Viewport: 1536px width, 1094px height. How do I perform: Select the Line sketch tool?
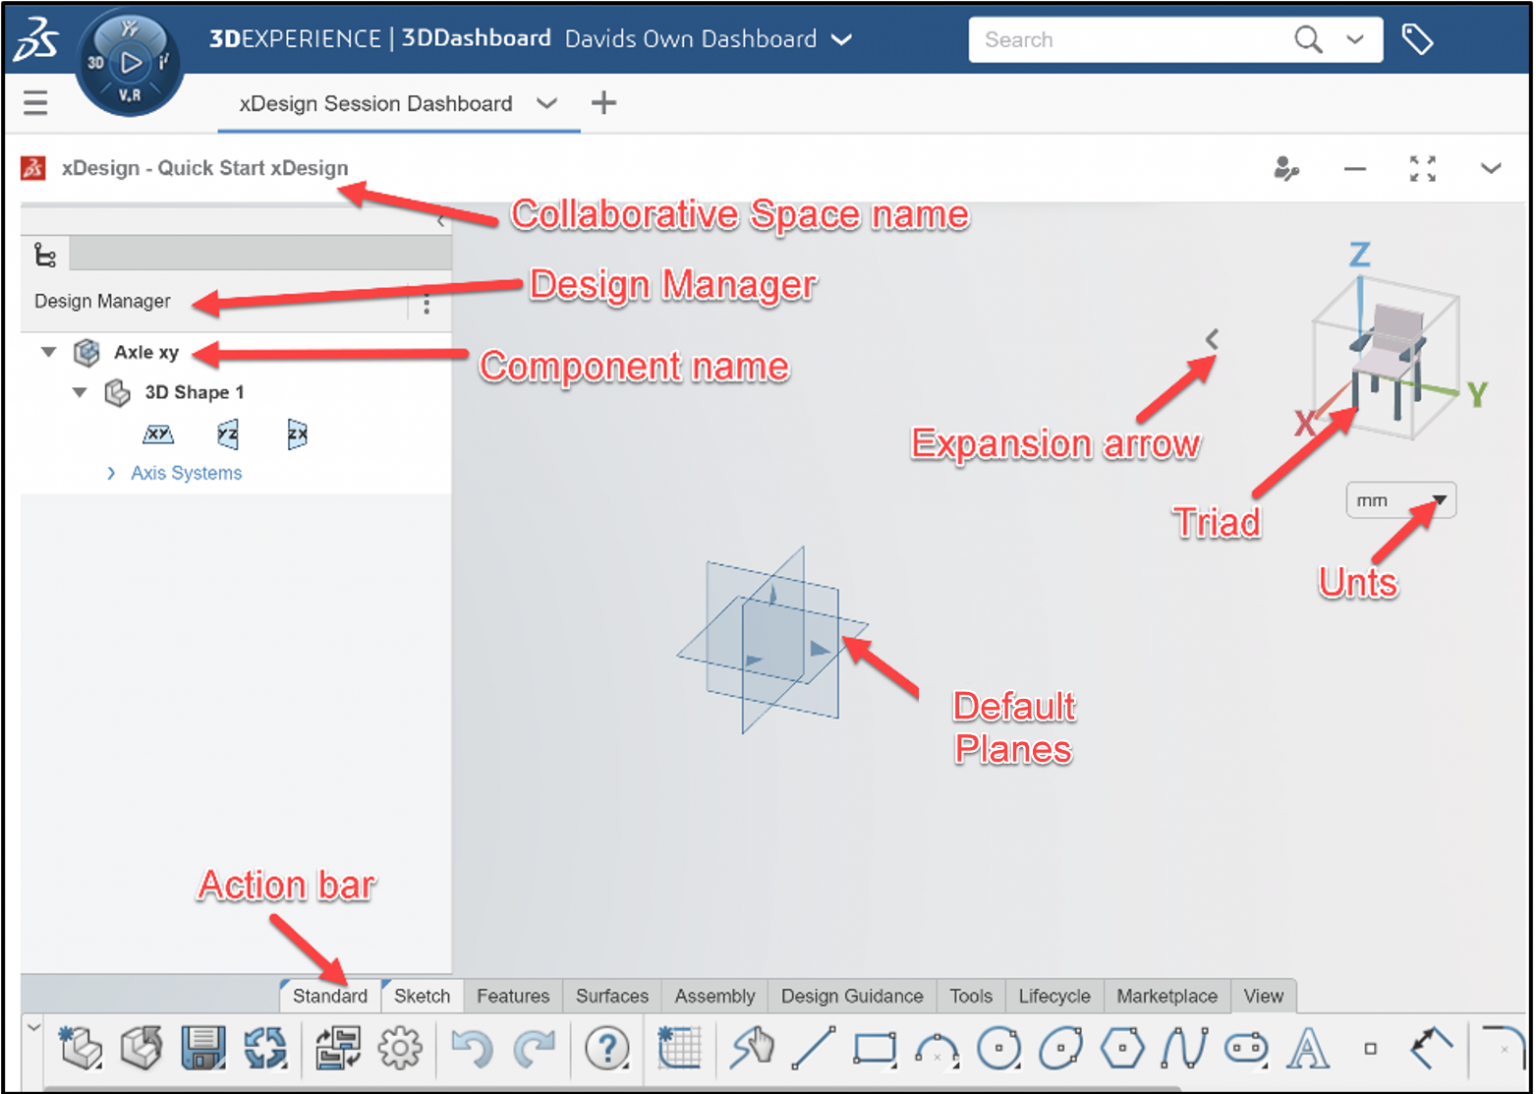pyautogui.click(x=815, y=1048)
